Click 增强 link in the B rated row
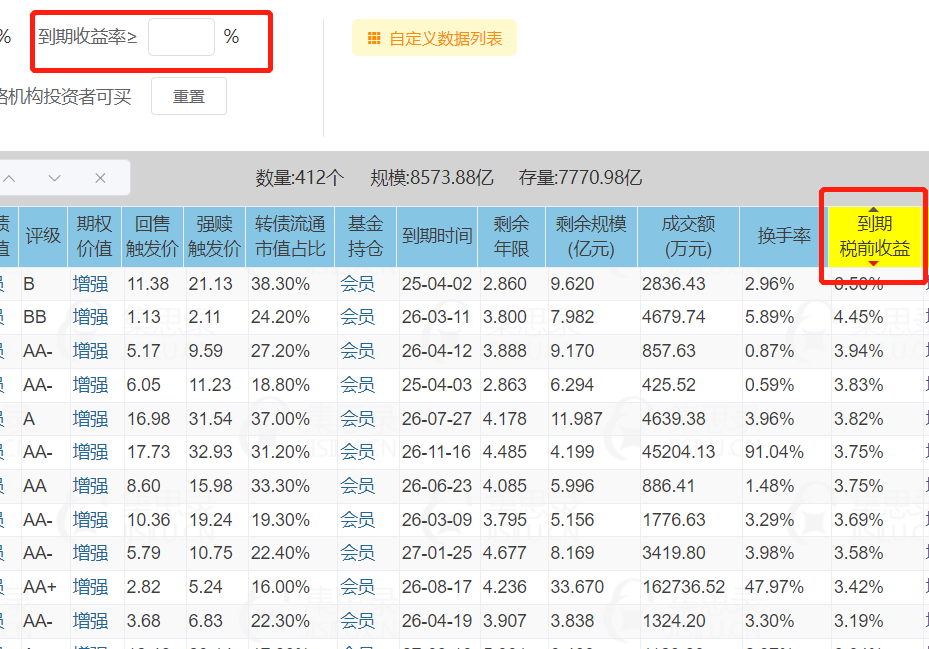Screen dimensions: 929x649 [91, 284]
